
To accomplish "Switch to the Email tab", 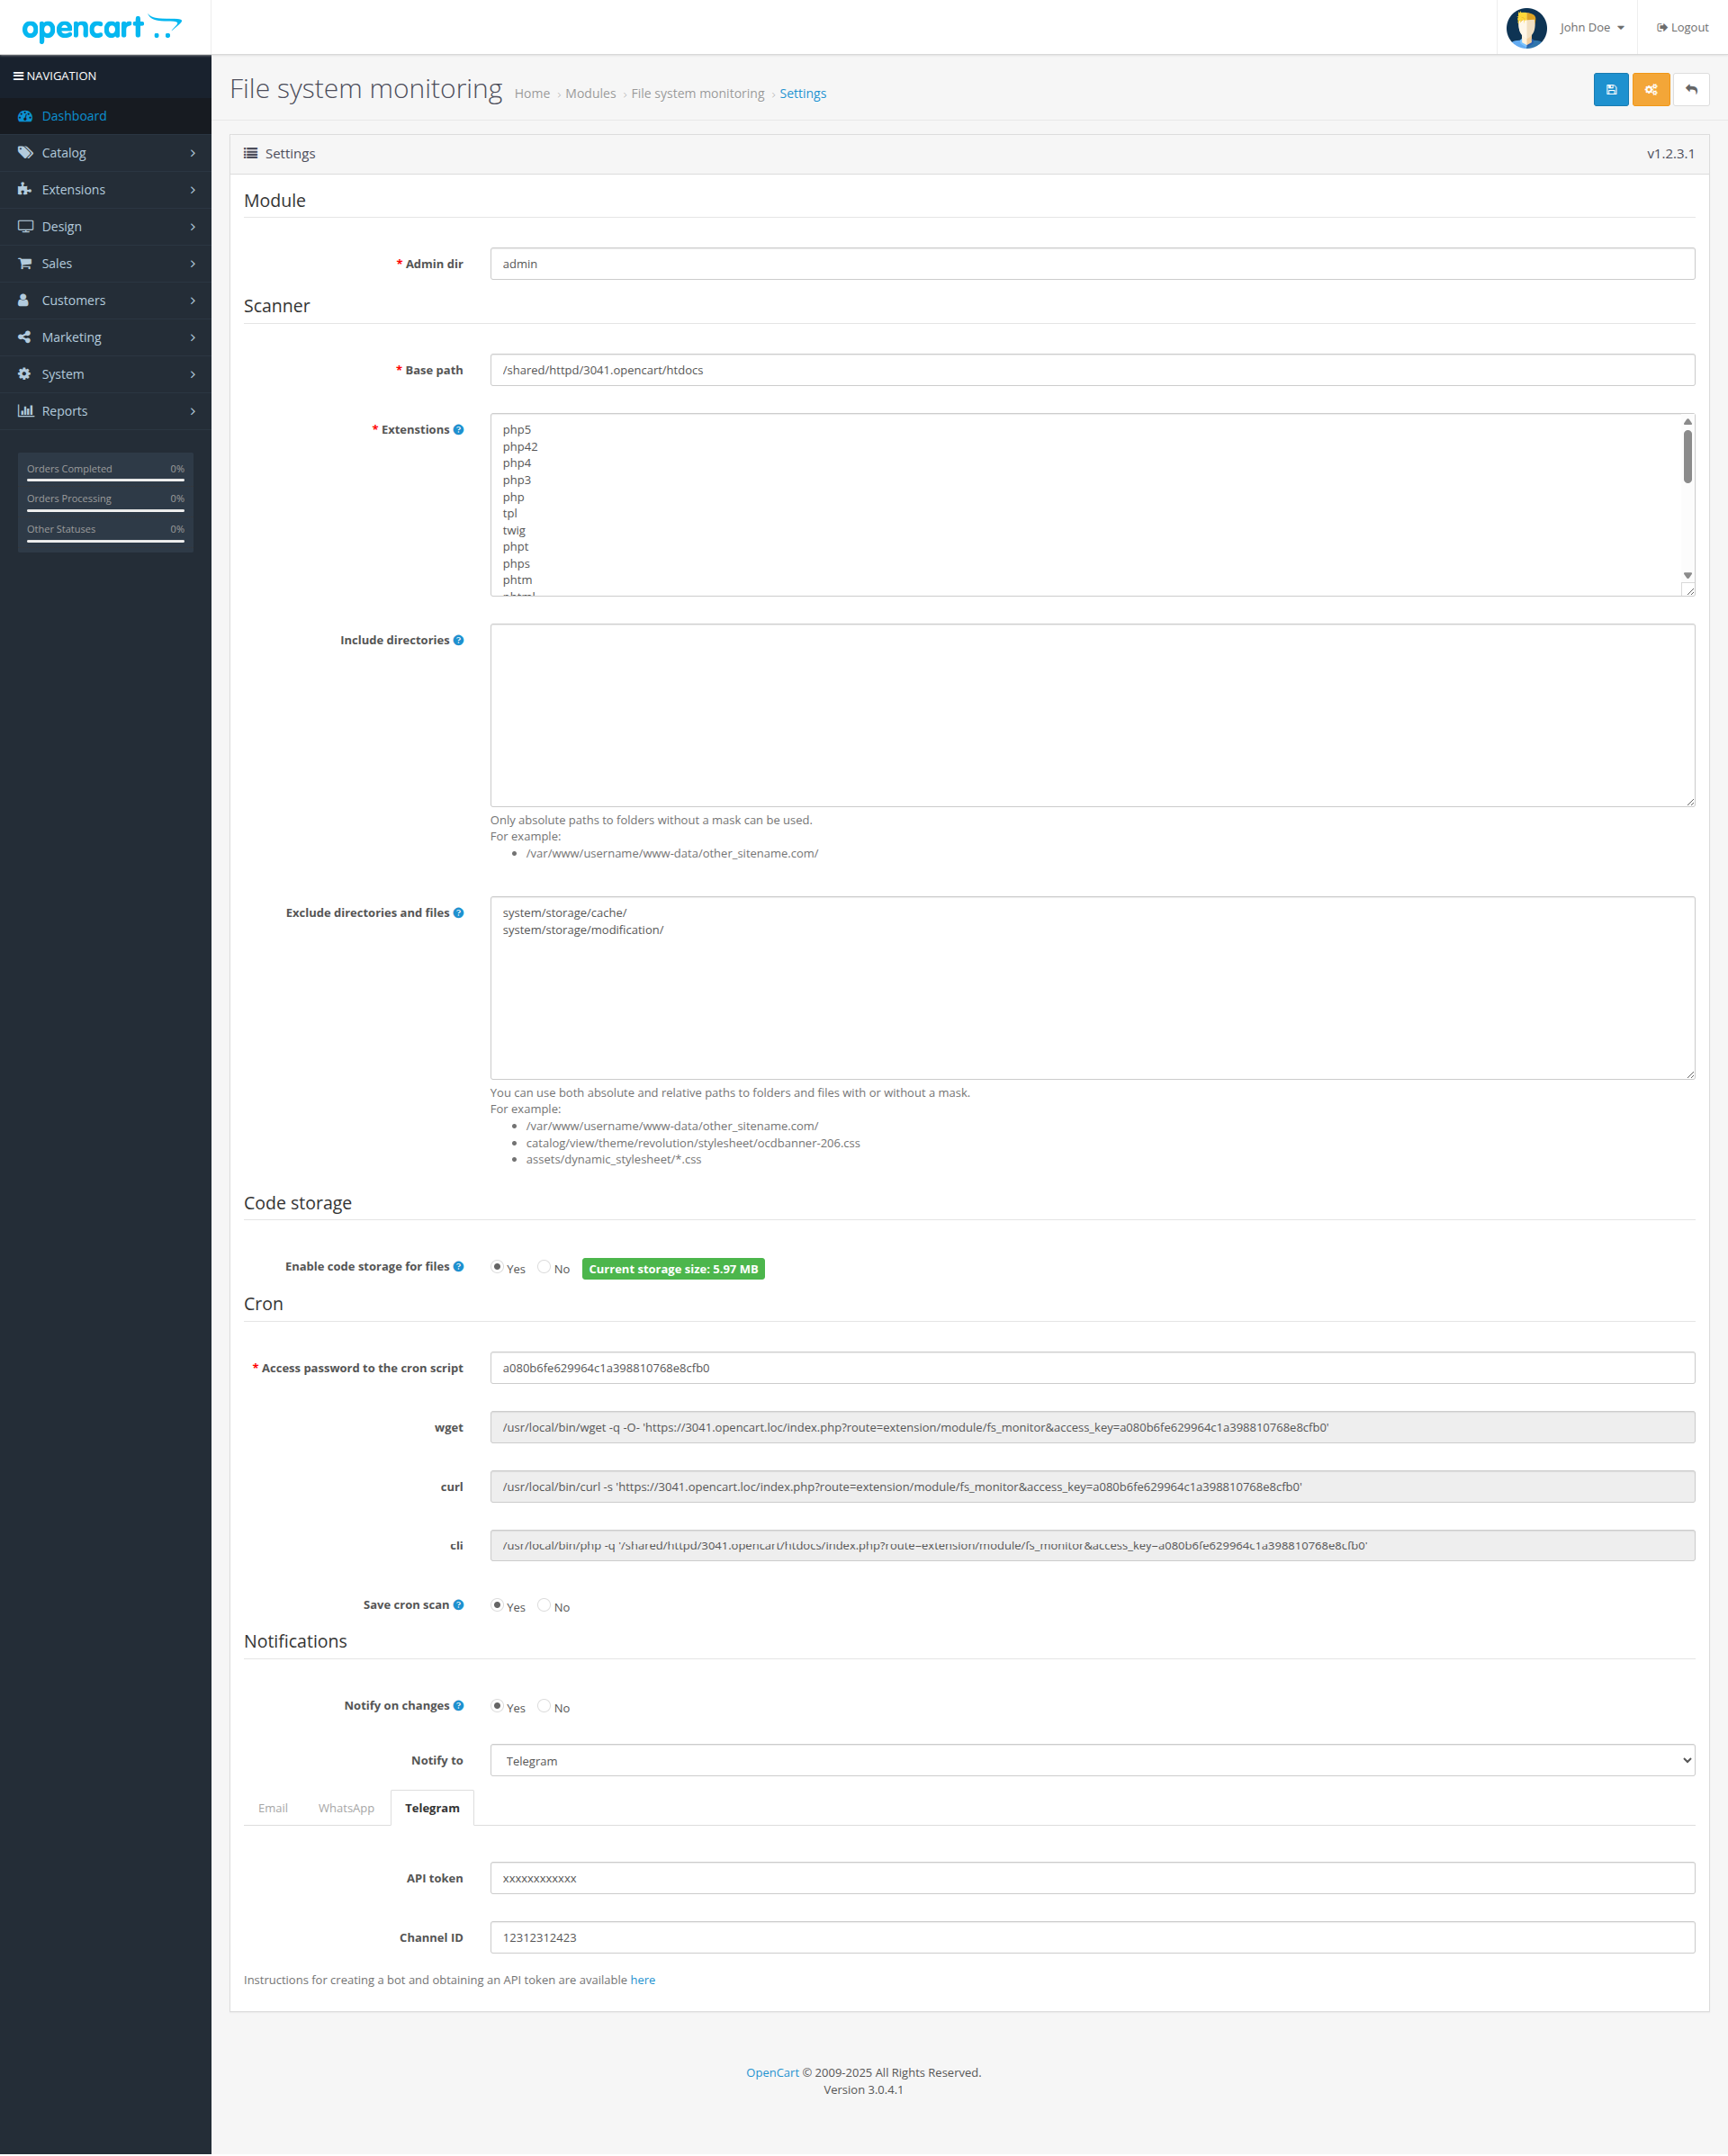I will pos(273,1808).
